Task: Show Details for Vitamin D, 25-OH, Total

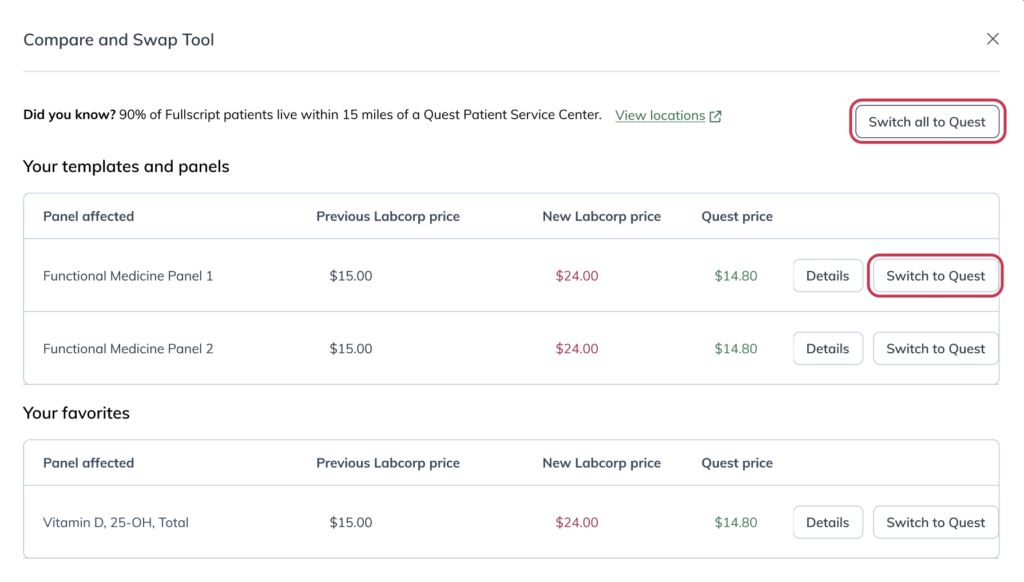Action: pos(827,522)
